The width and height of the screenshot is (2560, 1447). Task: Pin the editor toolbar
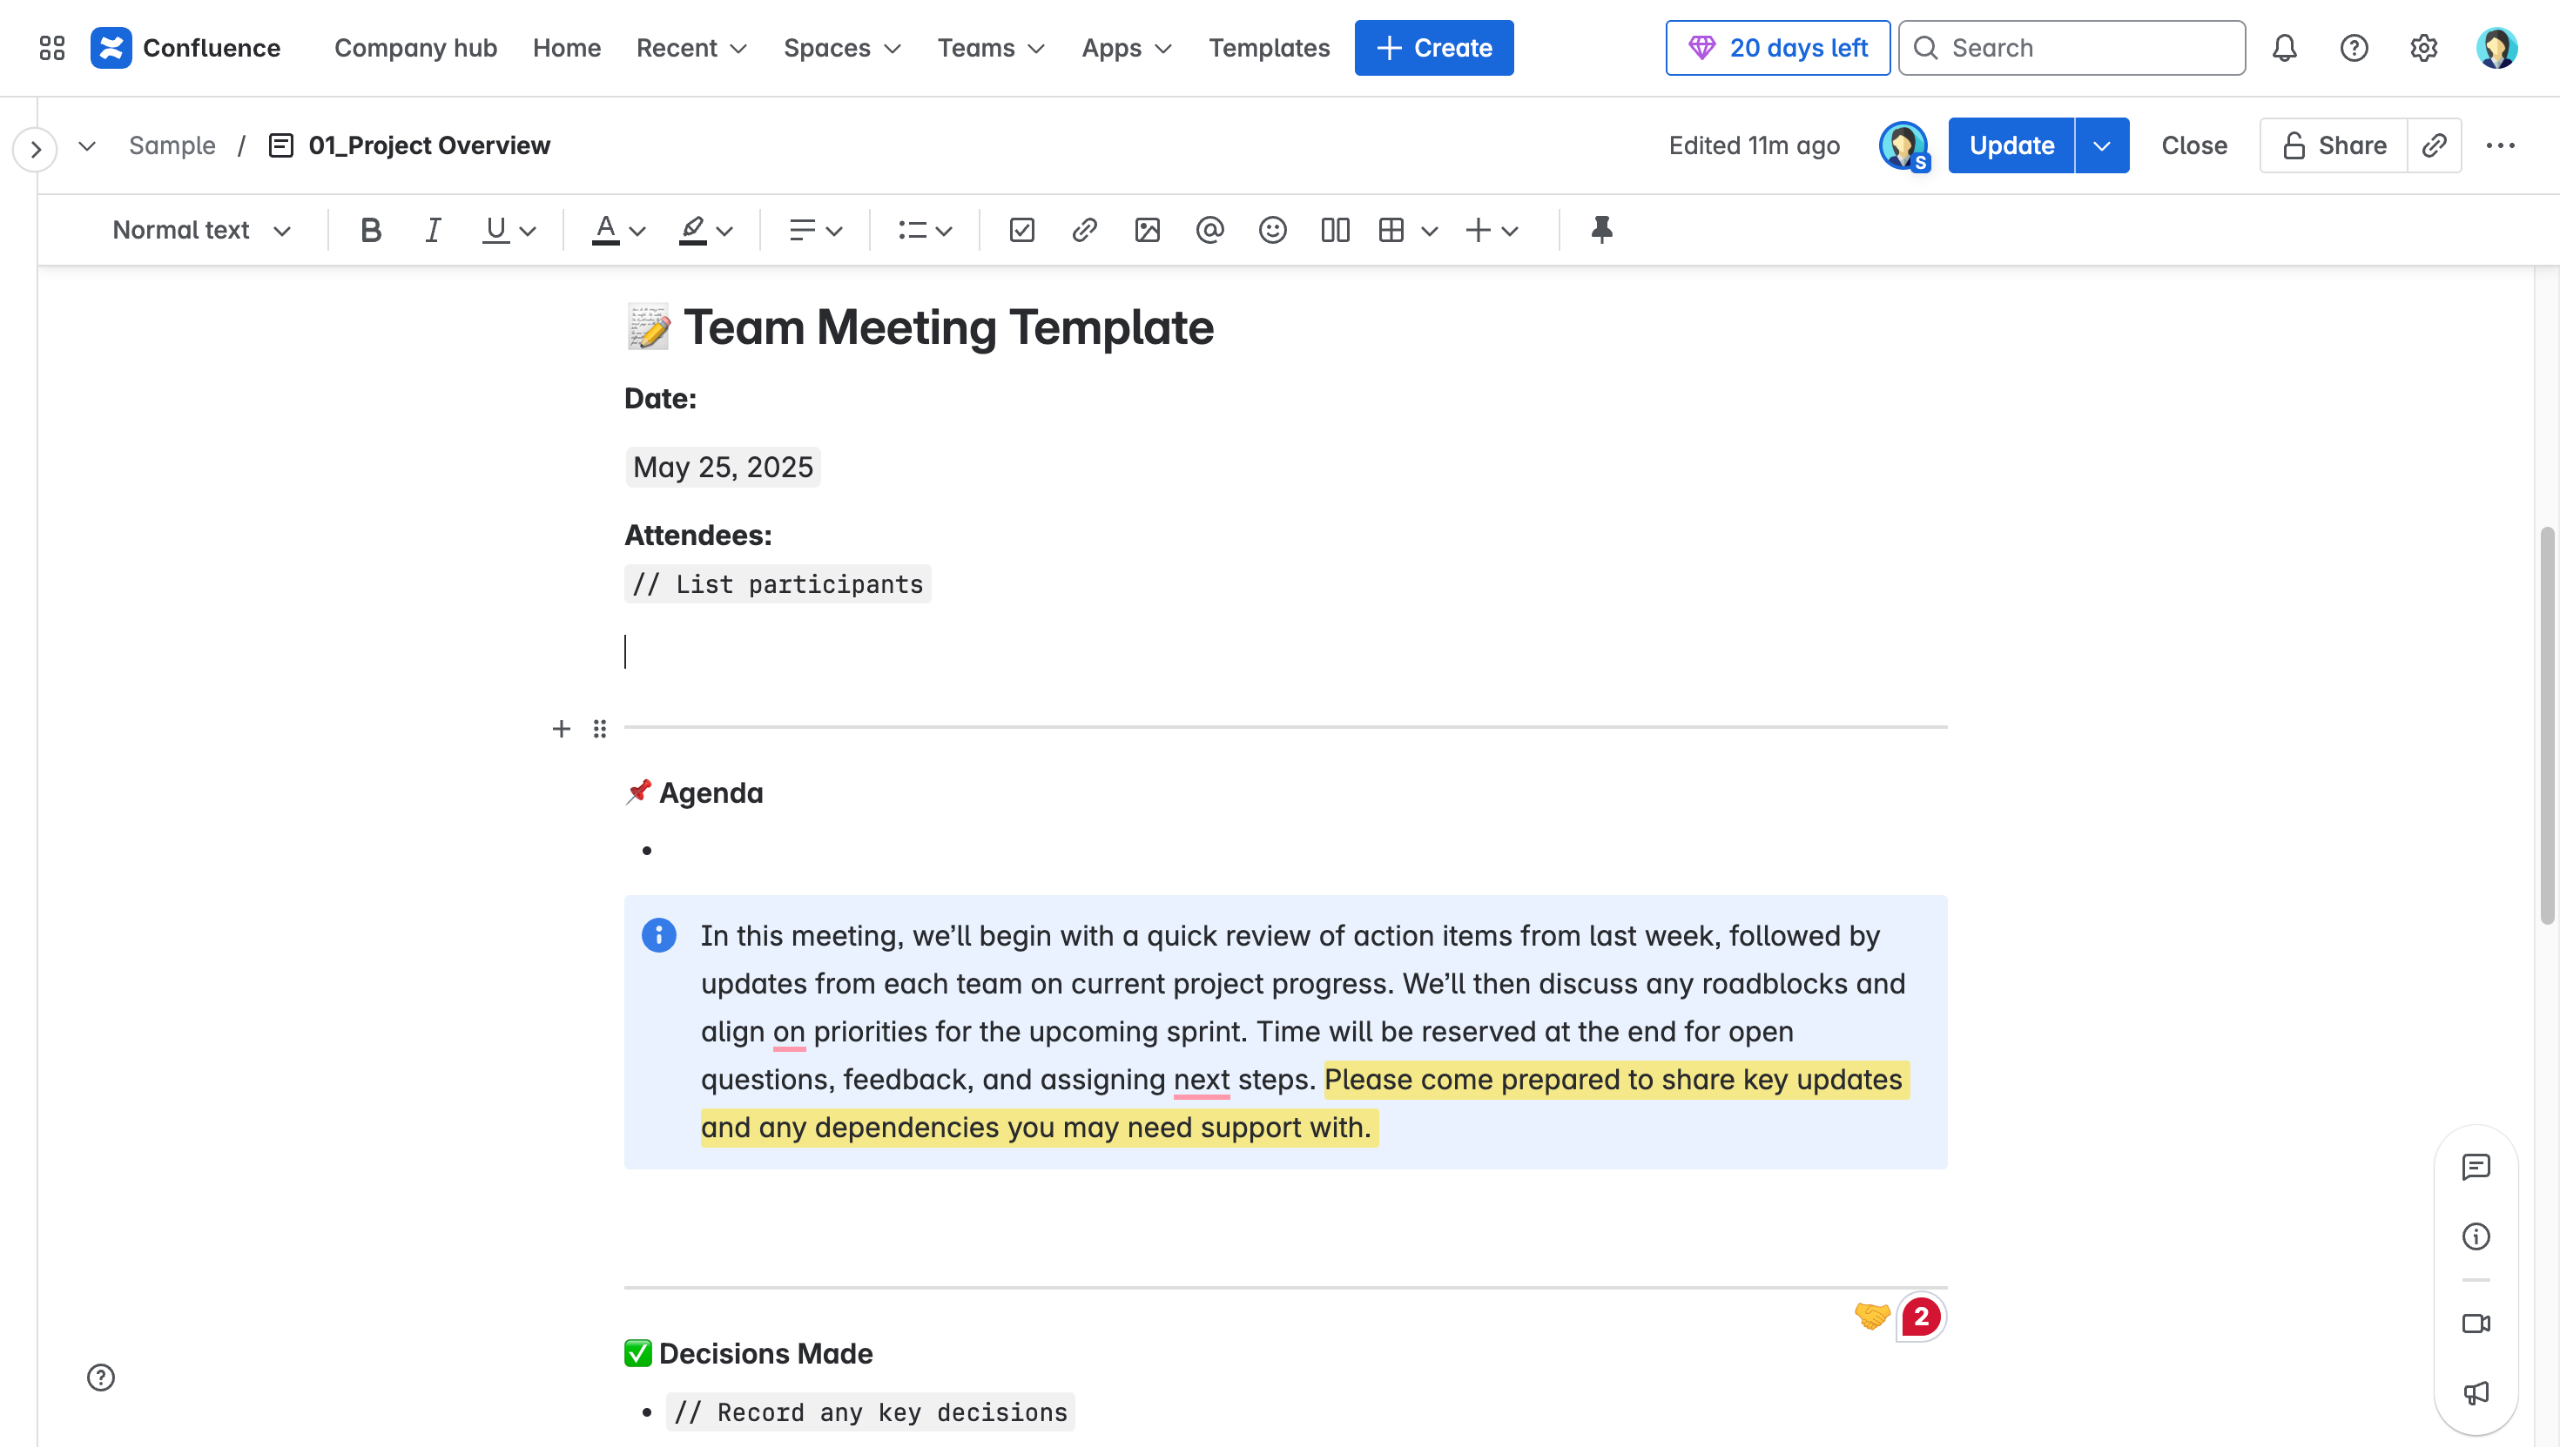coord(1601,230)
